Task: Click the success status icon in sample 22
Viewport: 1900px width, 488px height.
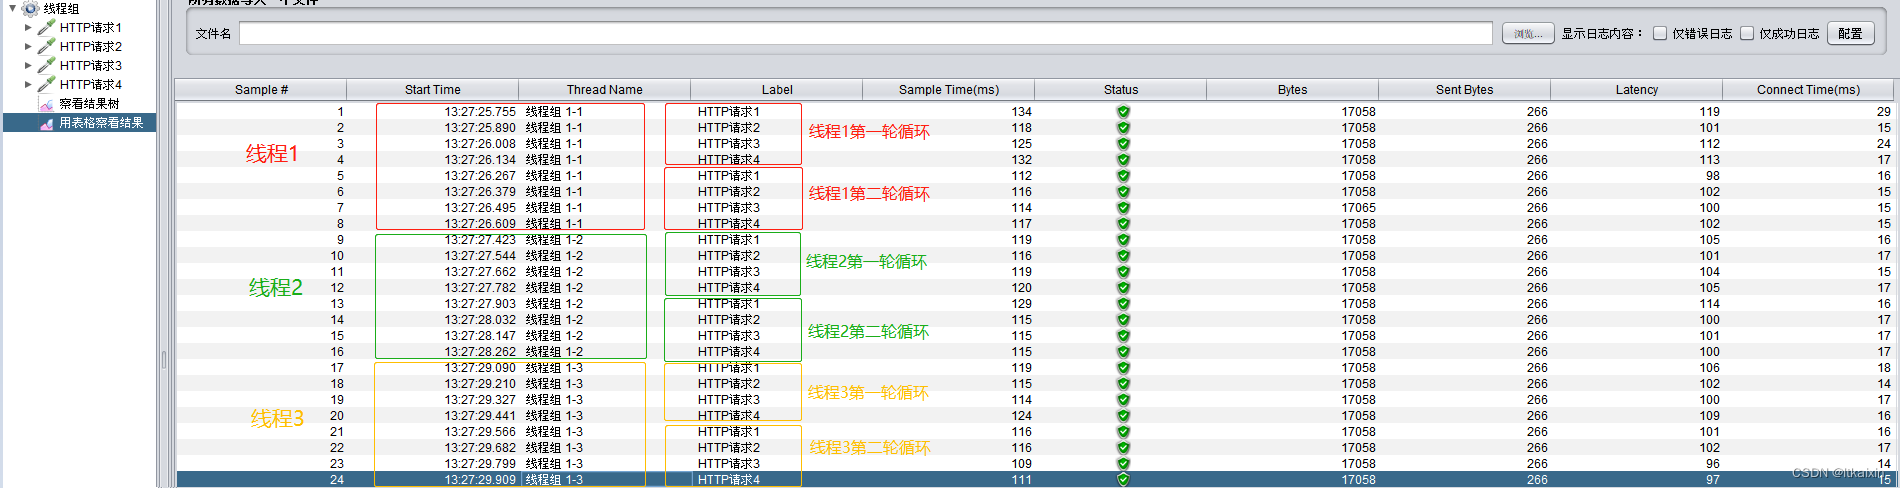Action: pos(1123,448)
